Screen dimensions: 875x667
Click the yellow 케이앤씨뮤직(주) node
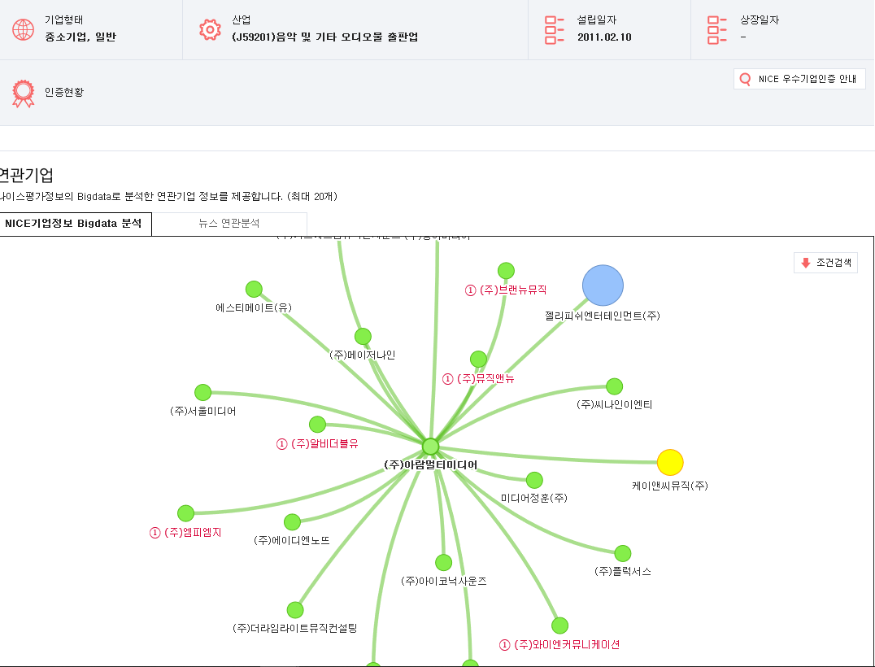670,462
